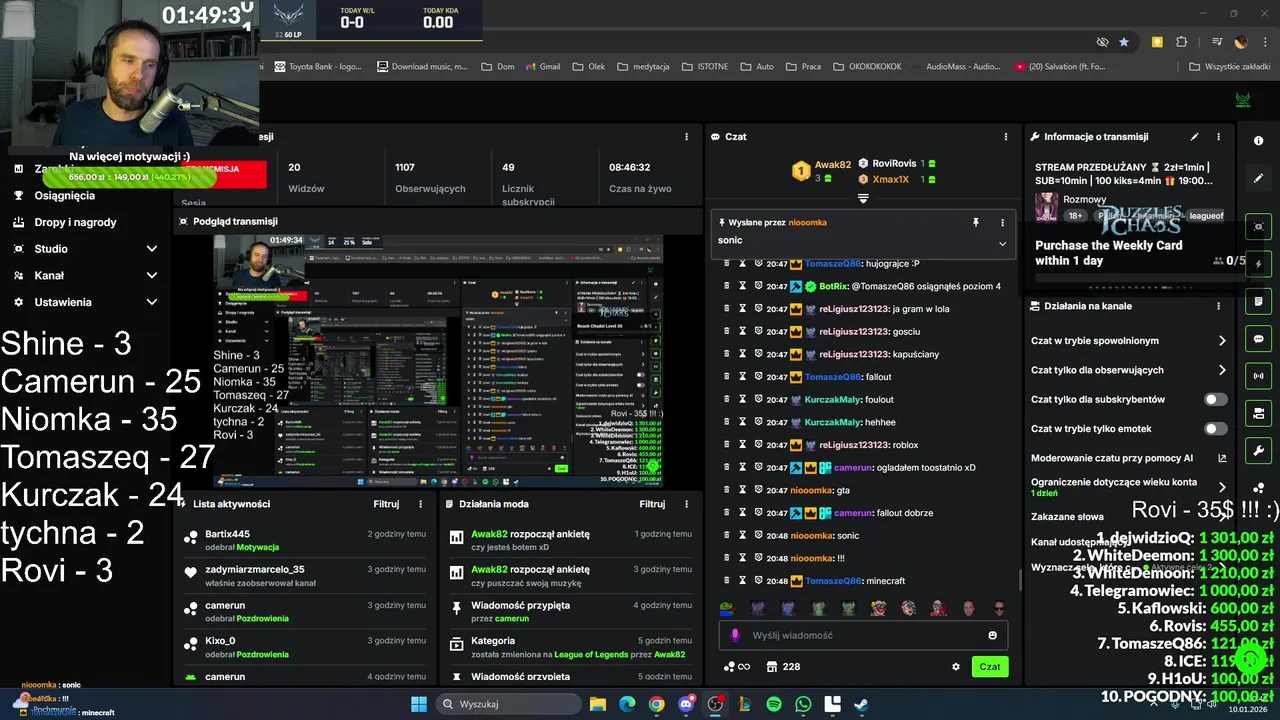The width and height of the screenshot is (1280, 720).
Task: Click the chat bubble quick action icon
Action: (1258, 339)
